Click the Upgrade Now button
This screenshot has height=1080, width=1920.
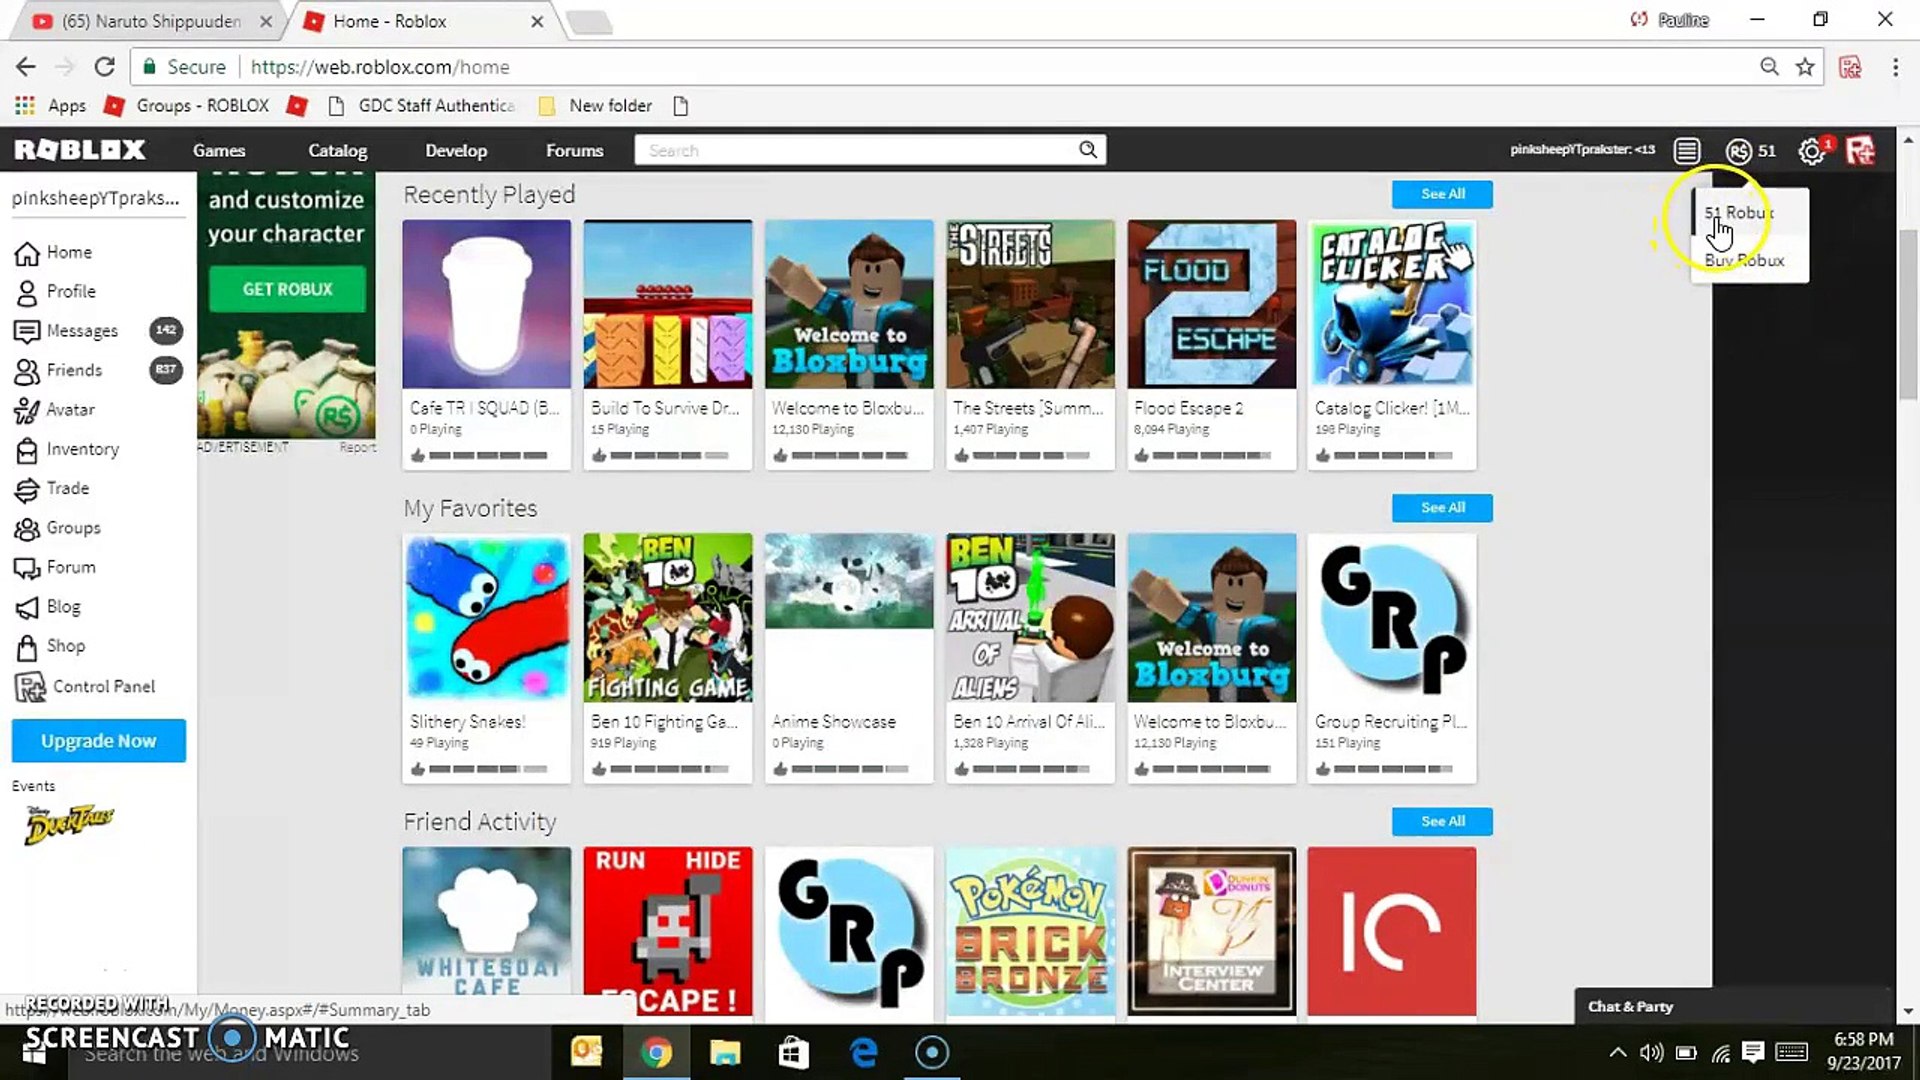99,741
